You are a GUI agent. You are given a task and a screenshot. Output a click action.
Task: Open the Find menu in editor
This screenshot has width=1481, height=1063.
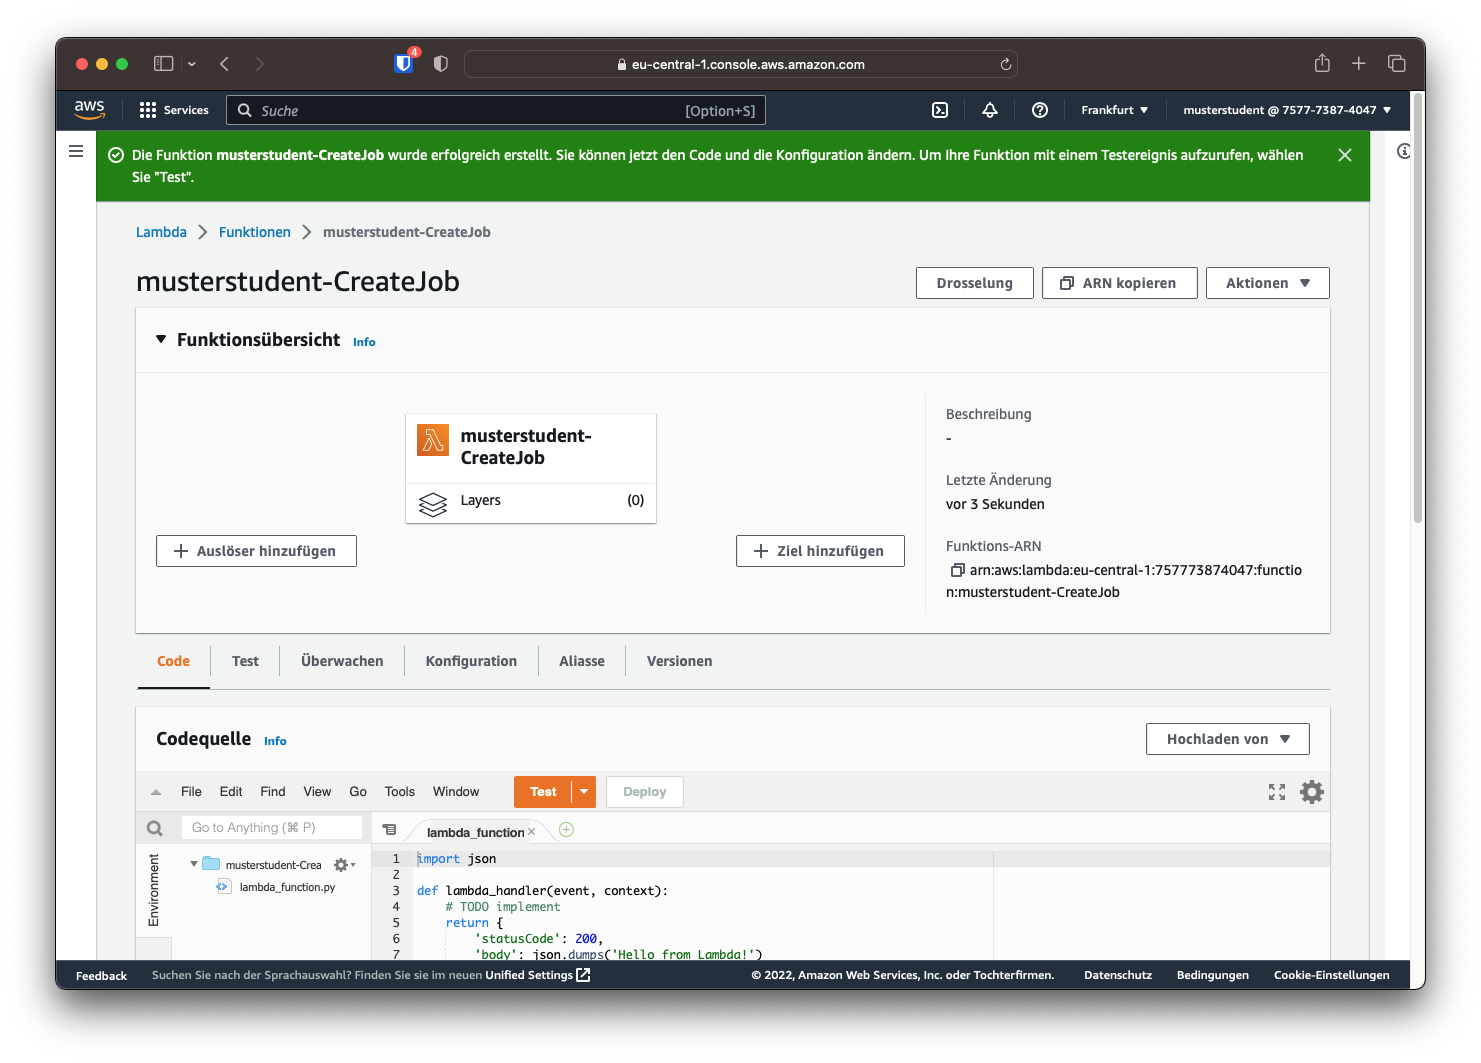273,792
